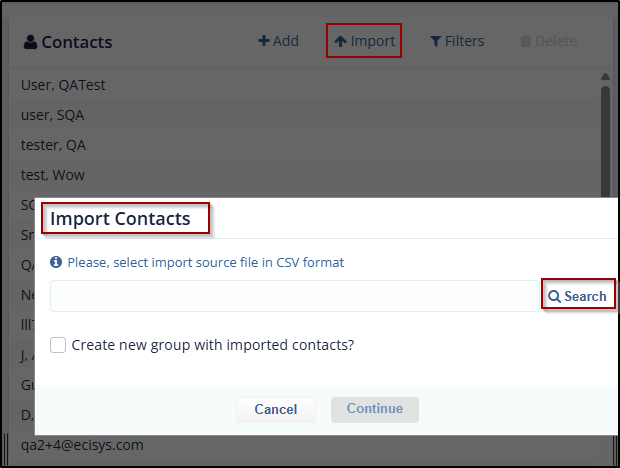This screenshot has height=468, width=620.
Task: Click the plus icon beside Add
Action: (x=264, y=41)
